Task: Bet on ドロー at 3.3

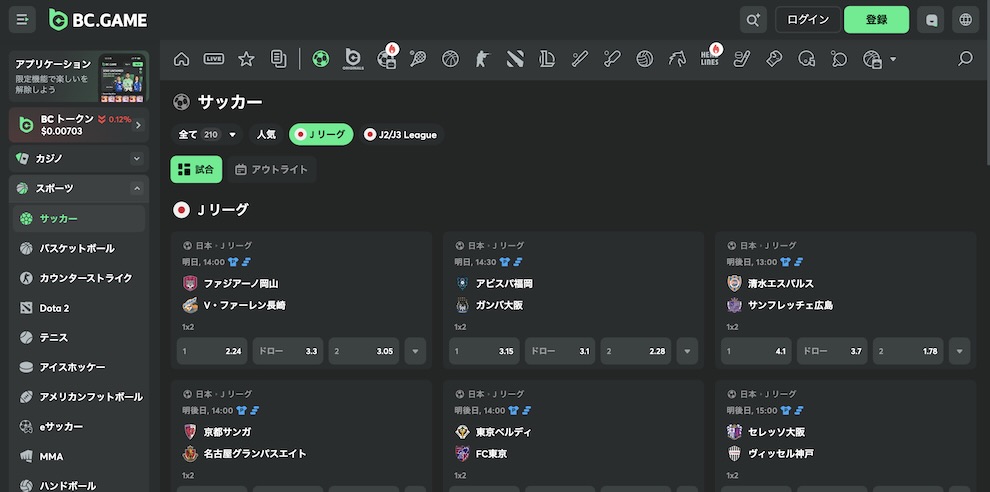Action: pyautogui.click(x=288, y=351)
